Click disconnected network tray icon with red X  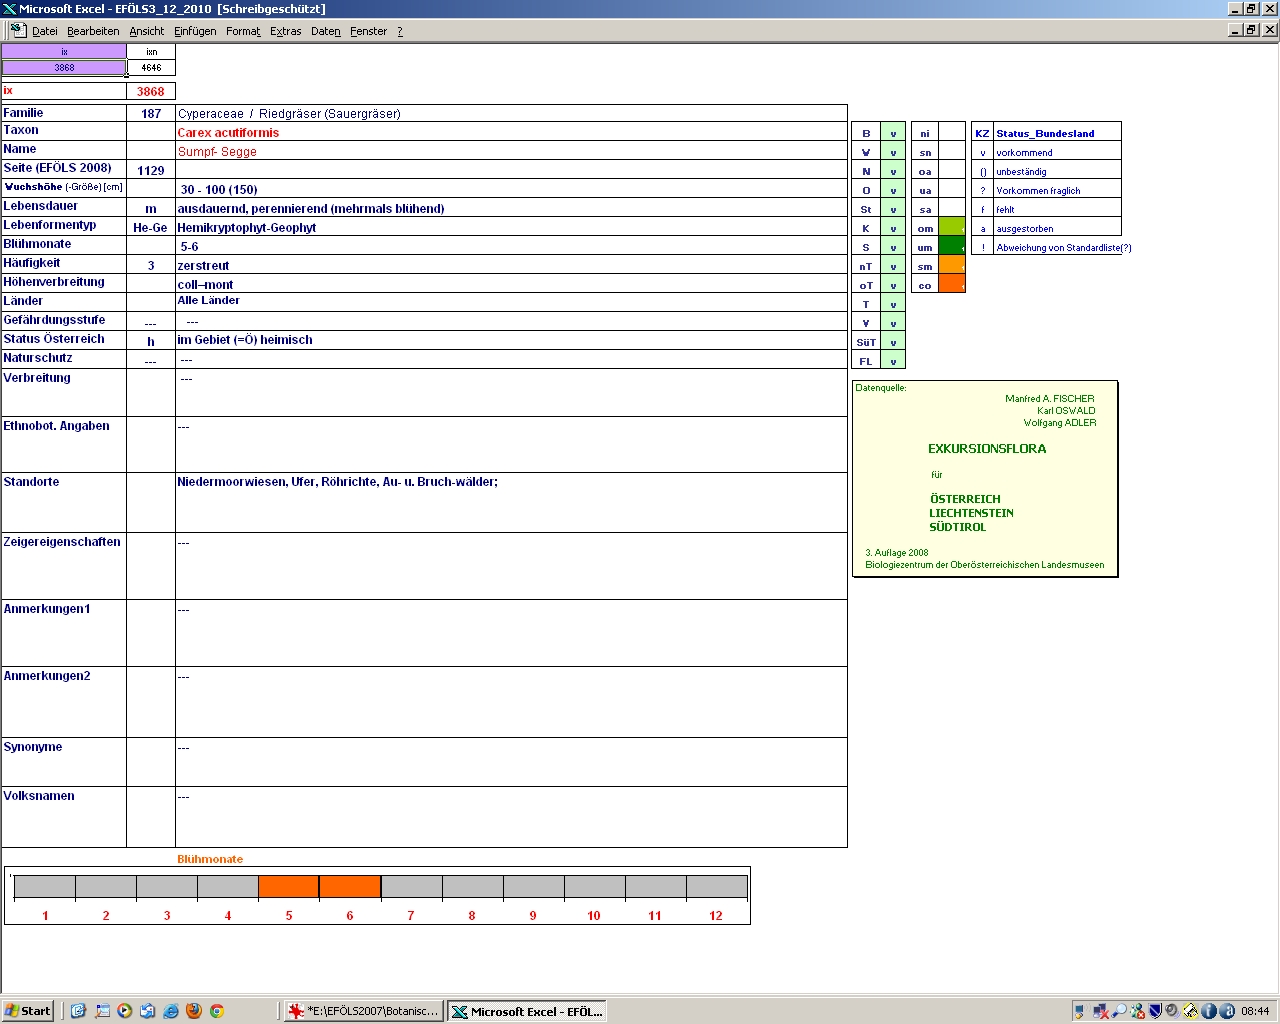(1101, 1011)
